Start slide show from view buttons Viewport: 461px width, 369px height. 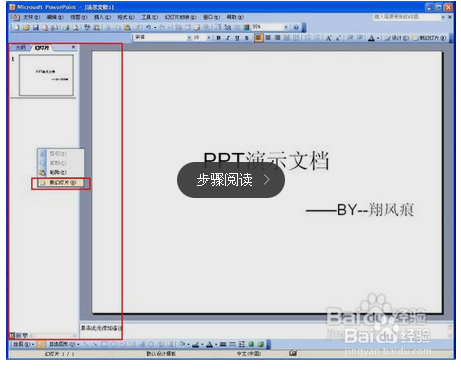(x=25, y=335)
